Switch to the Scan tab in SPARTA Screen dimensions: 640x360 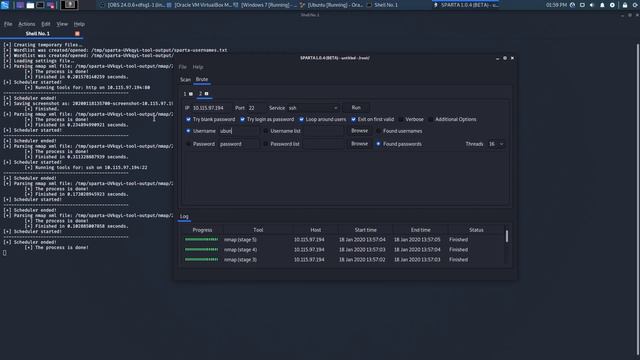185,80
